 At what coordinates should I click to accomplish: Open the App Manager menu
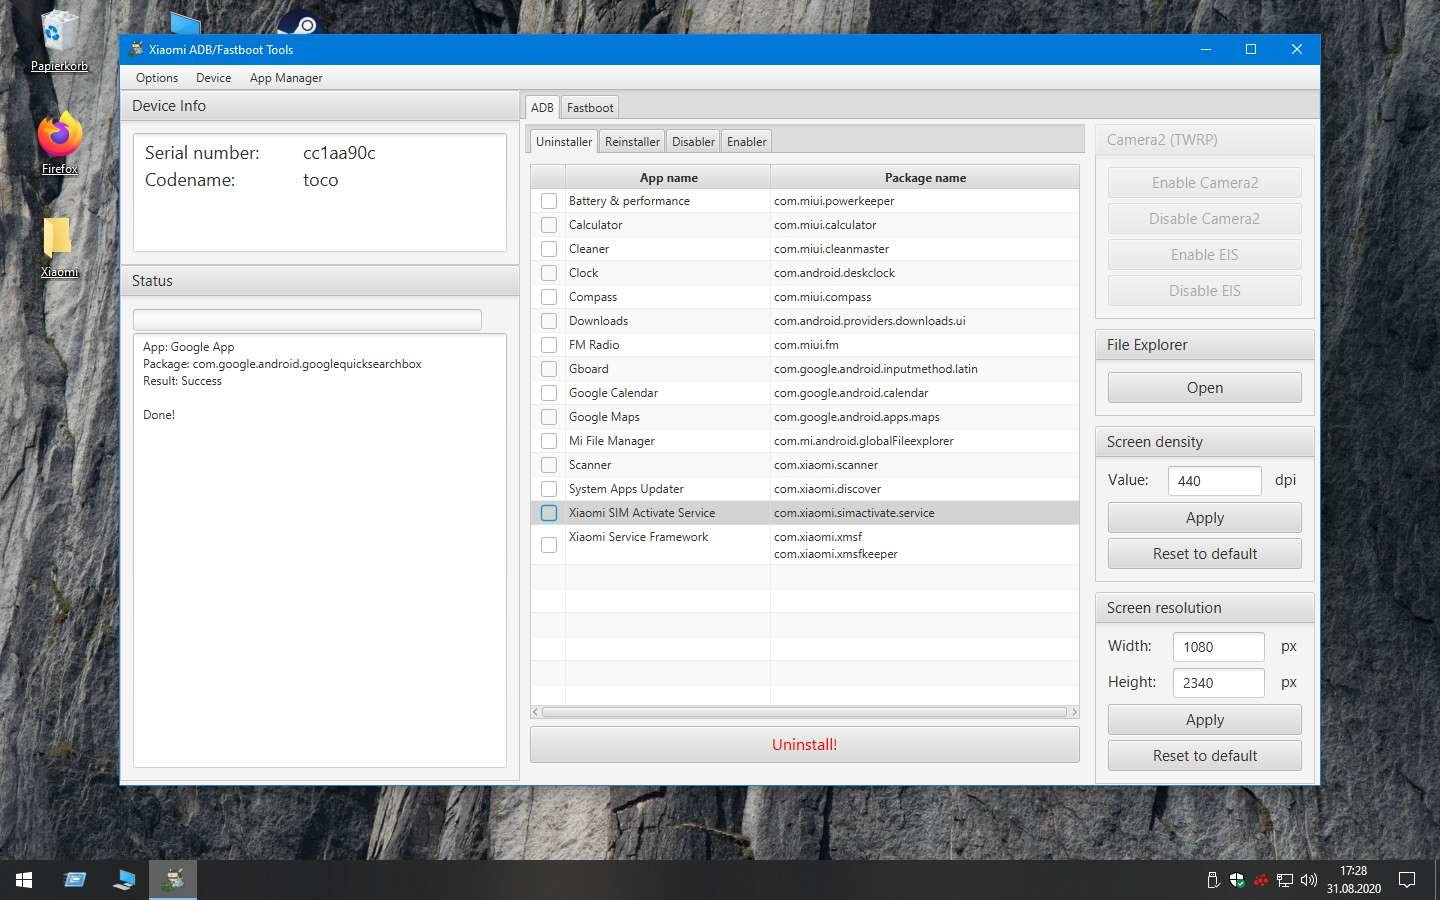pos(286,78)
